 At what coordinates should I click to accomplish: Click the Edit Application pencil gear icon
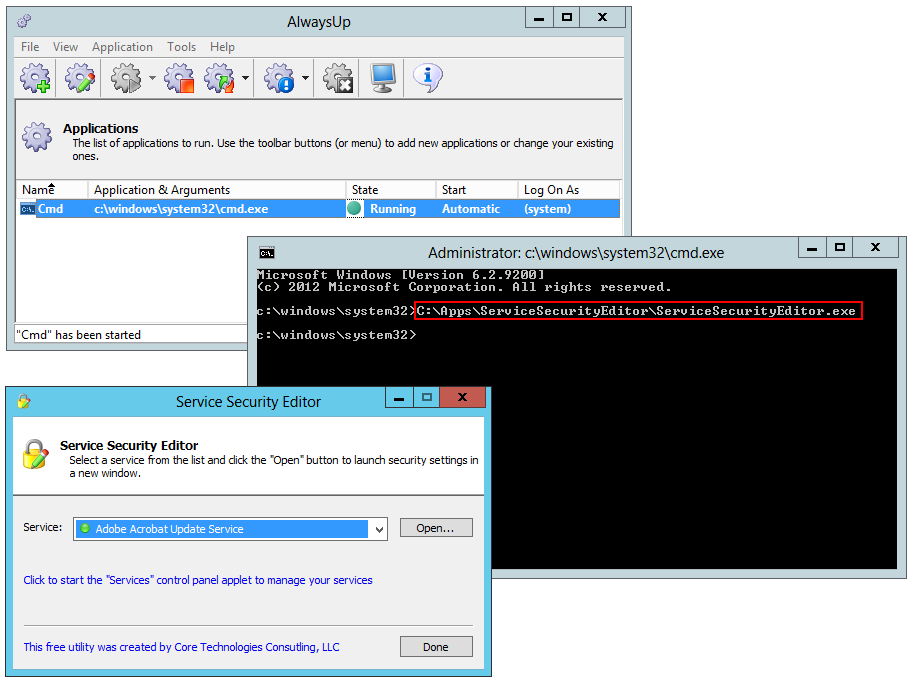(x=80, y=78)
